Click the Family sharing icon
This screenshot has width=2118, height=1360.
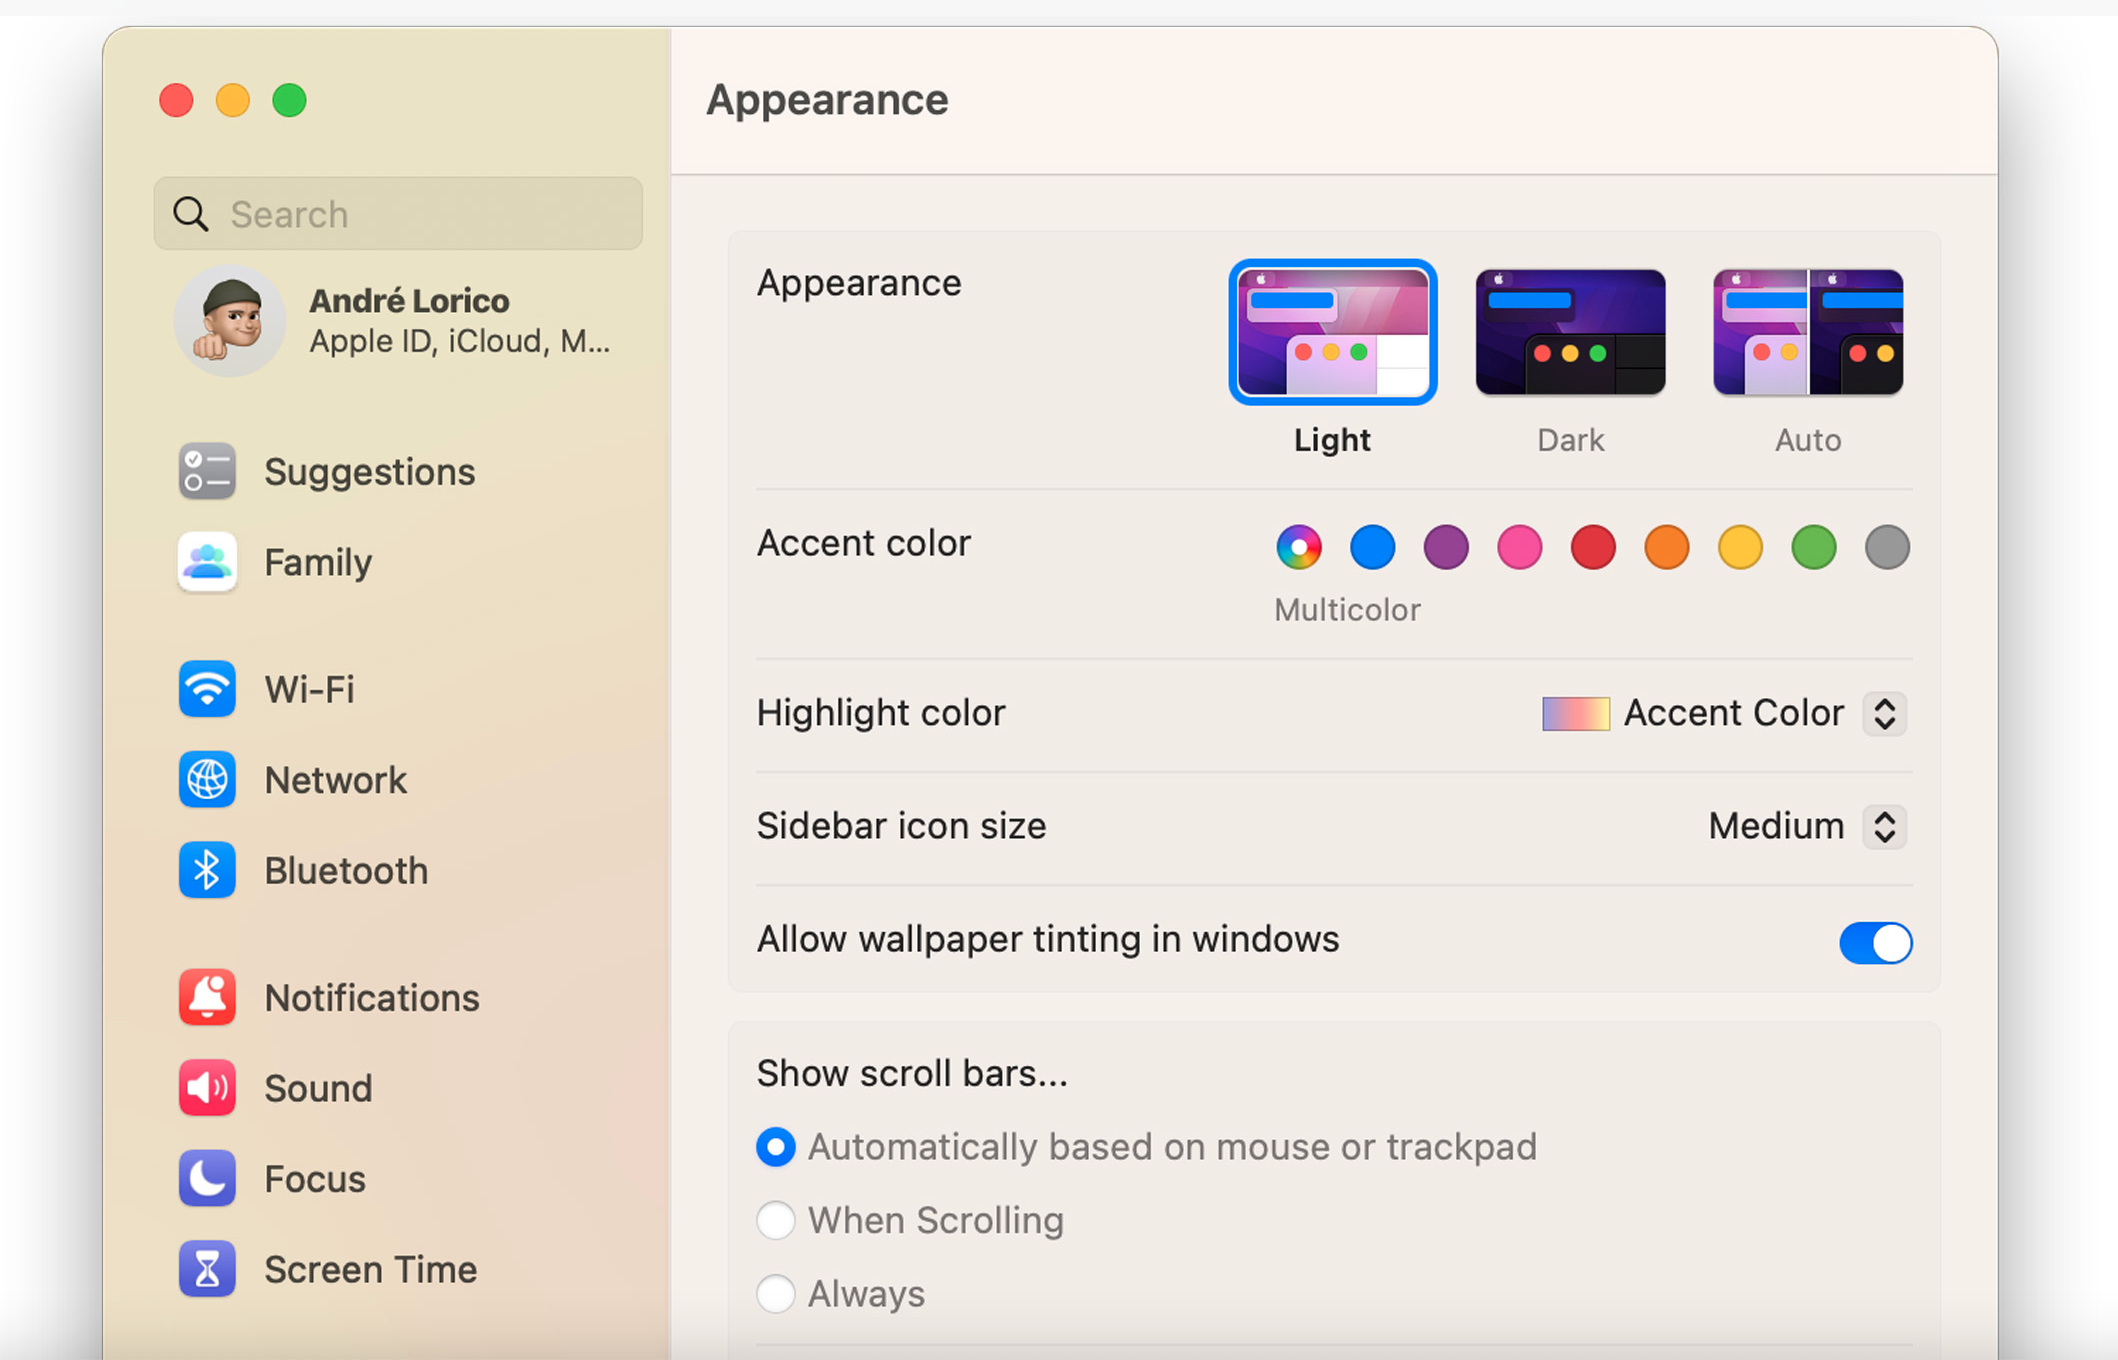(x=207, y=562)
